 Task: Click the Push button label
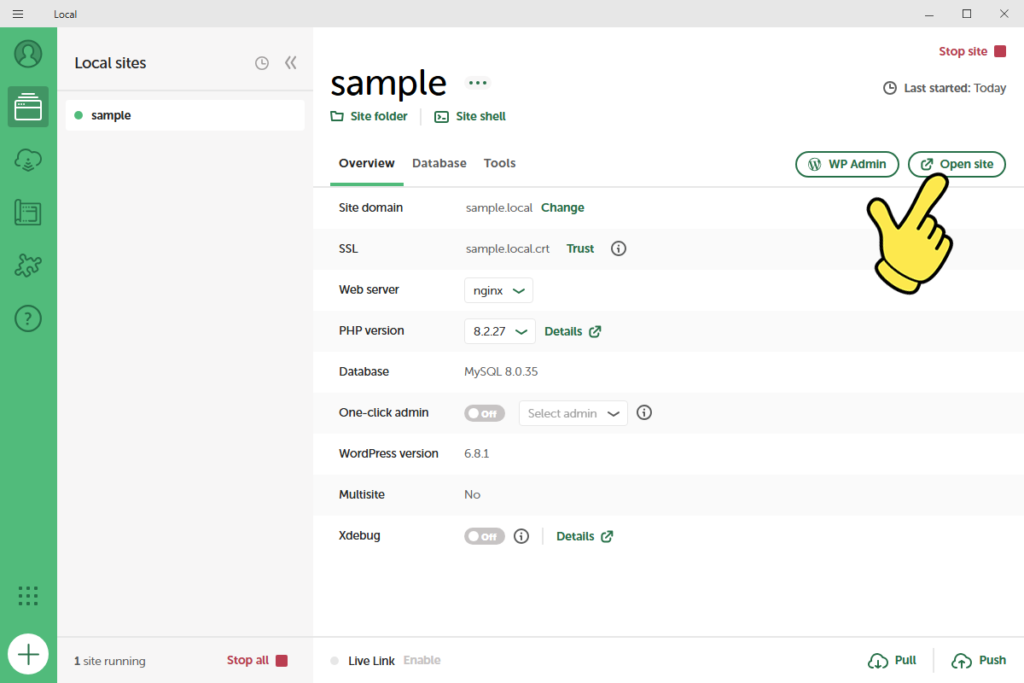[992, 660]
